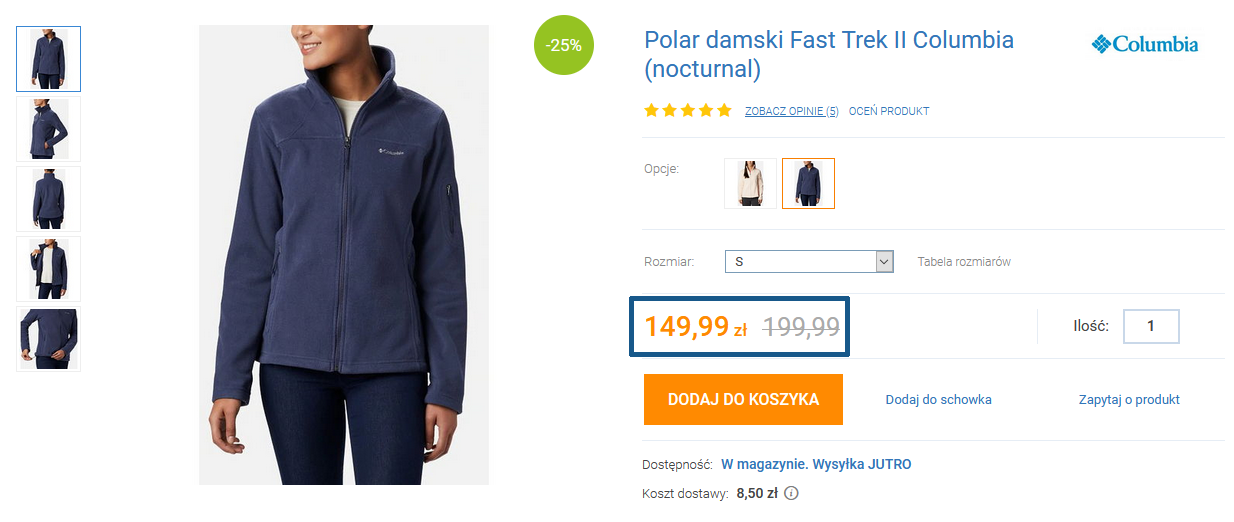Click the DODAJ DO KOSZYKA button
This screenshot has width=1234, height=522.
pyautogui.click(x=743, y=400)
